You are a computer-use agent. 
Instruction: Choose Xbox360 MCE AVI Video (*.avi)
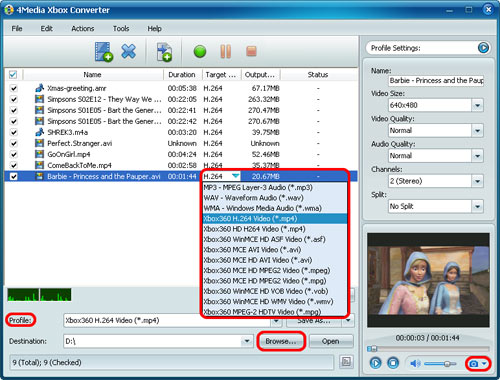(x=275, y=250)
